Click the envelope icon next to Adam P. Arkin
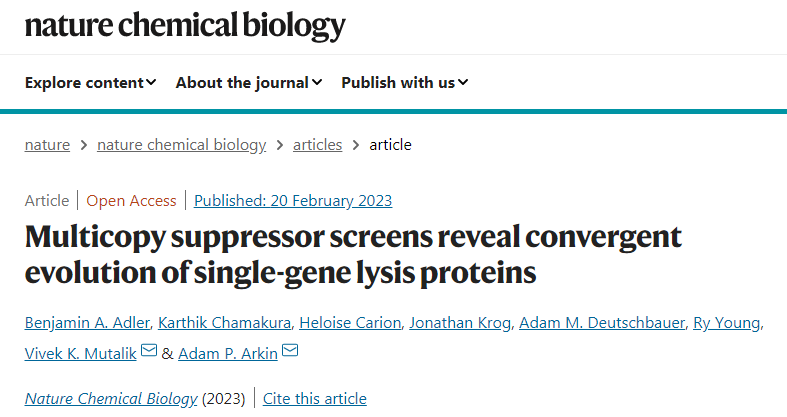 click(291, 351)
